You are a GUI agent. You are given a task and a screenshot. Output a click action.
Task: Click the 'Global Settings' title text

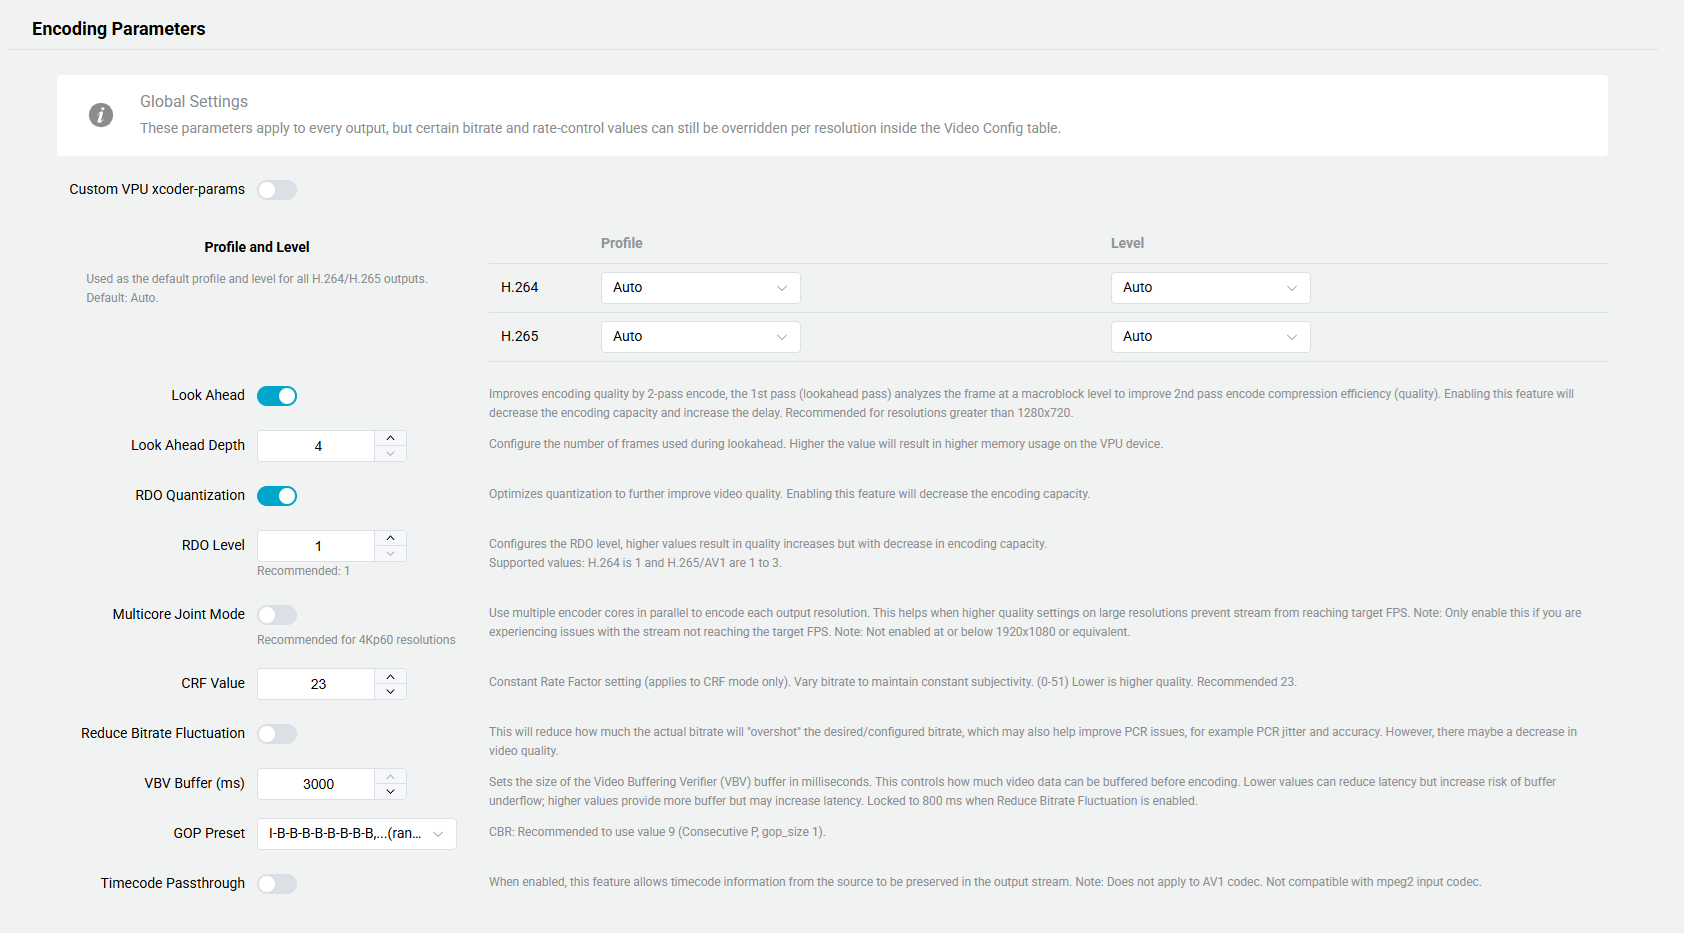coord(194,102)
